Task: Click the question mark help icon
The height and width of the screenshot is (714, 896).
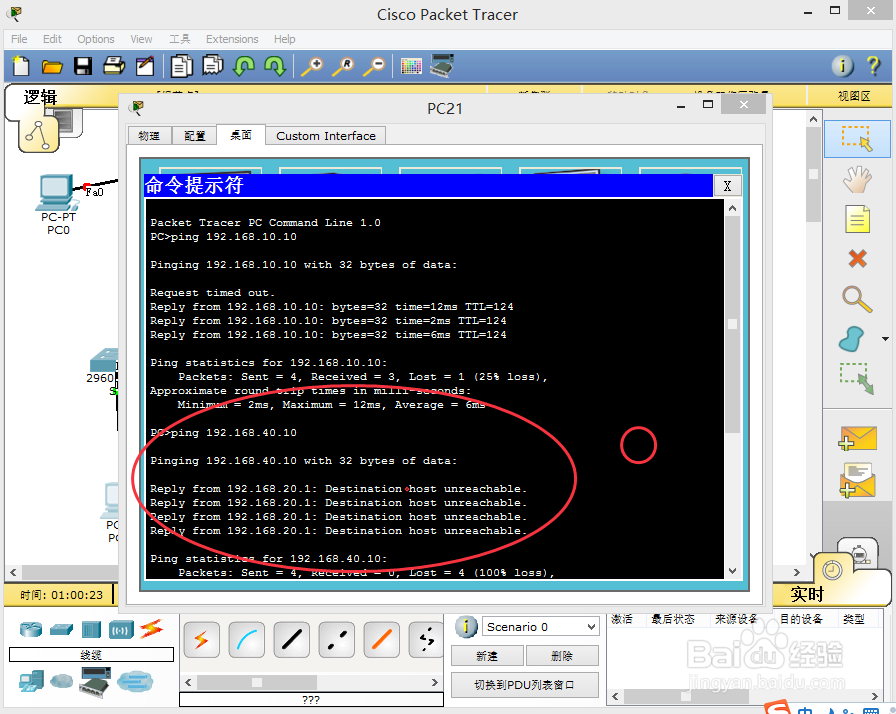Action: (x=873, y=66)
